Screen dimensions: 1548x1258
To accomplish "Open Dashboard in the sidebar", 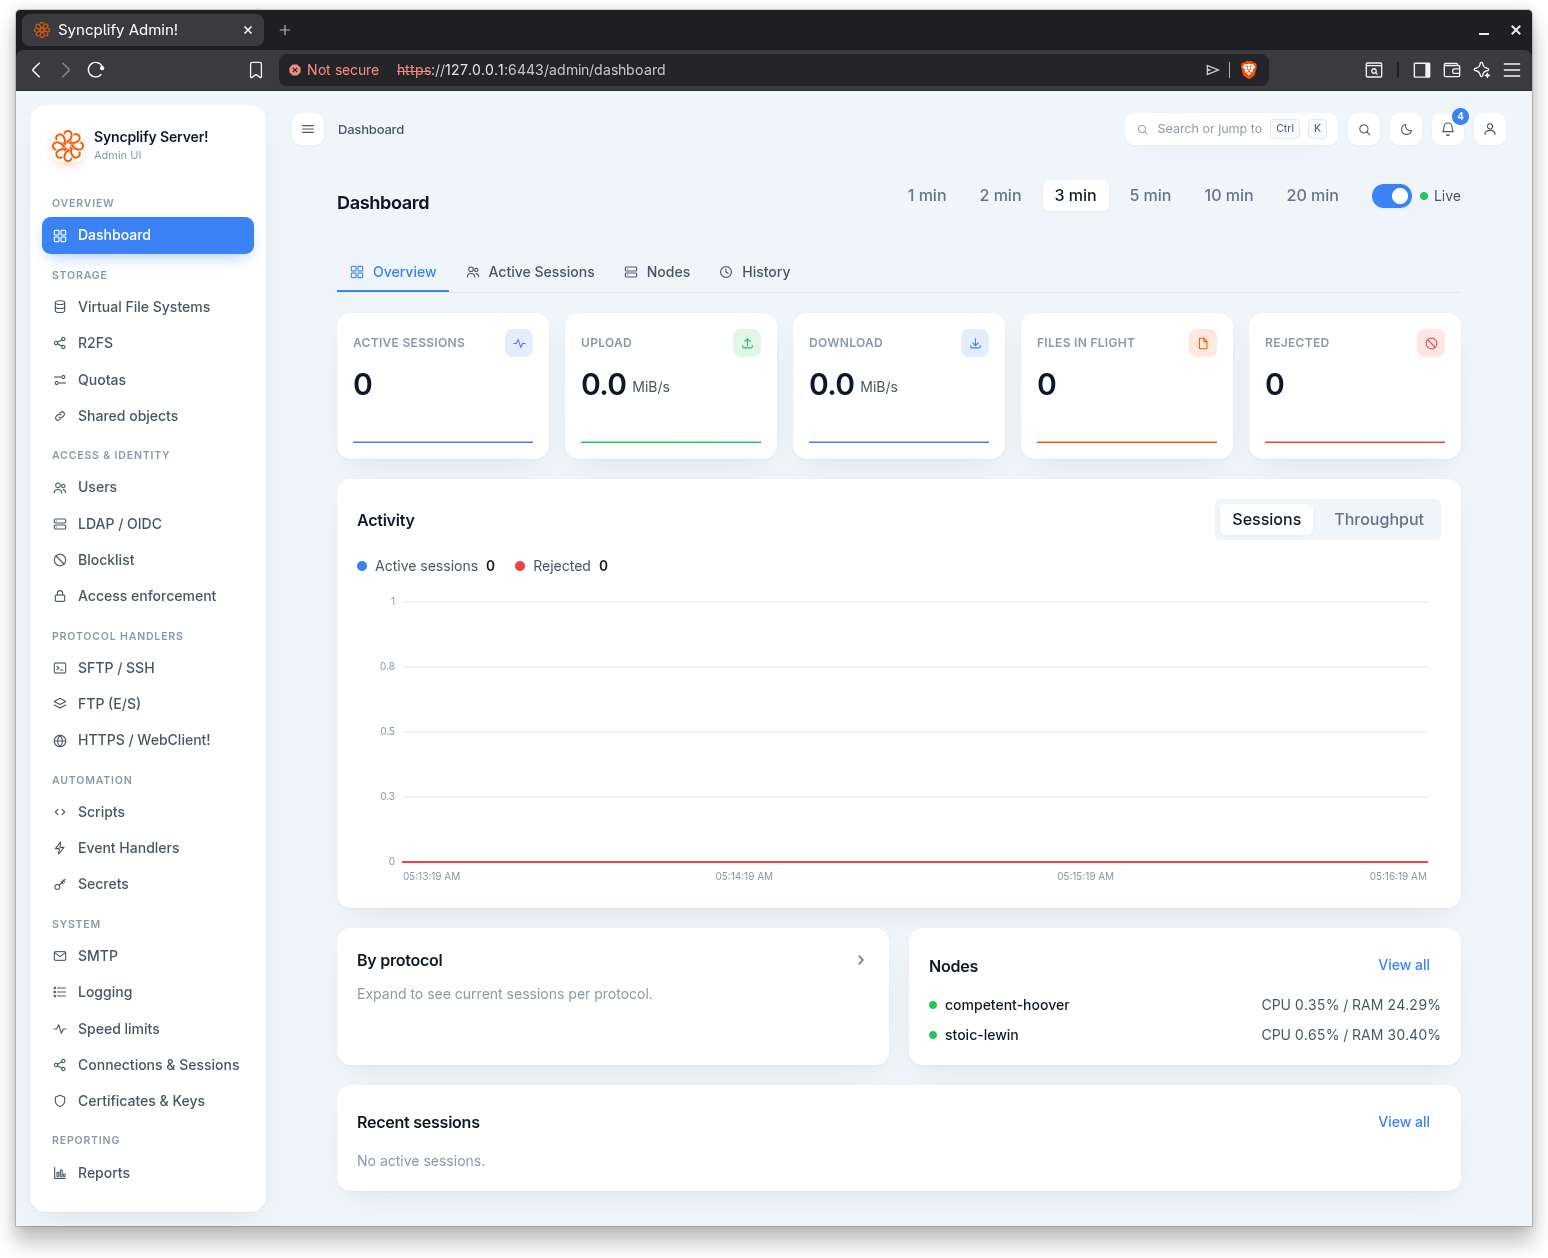I will tap(148, 235).
